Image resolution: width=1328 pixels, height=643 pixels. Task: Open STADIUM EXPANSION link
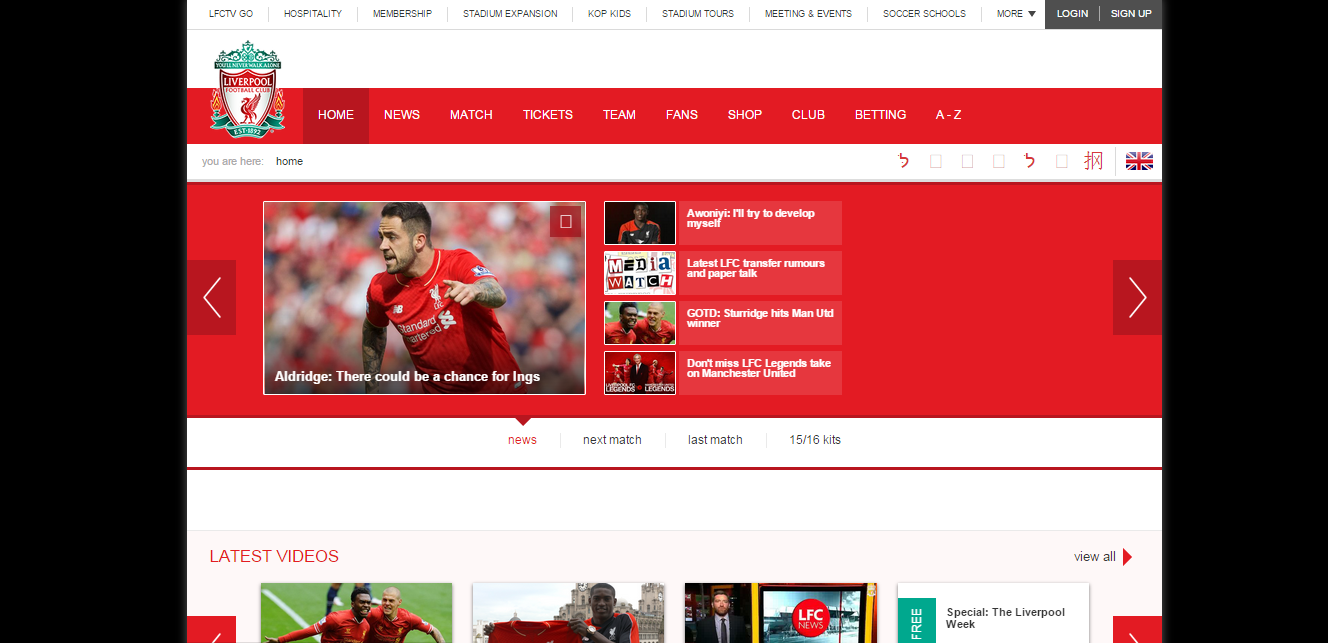point(510,14)
